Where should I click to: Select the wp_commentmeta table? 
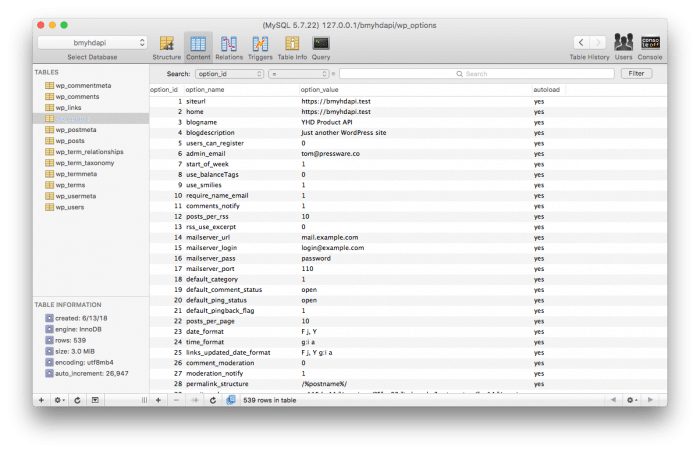coord(83,85)
